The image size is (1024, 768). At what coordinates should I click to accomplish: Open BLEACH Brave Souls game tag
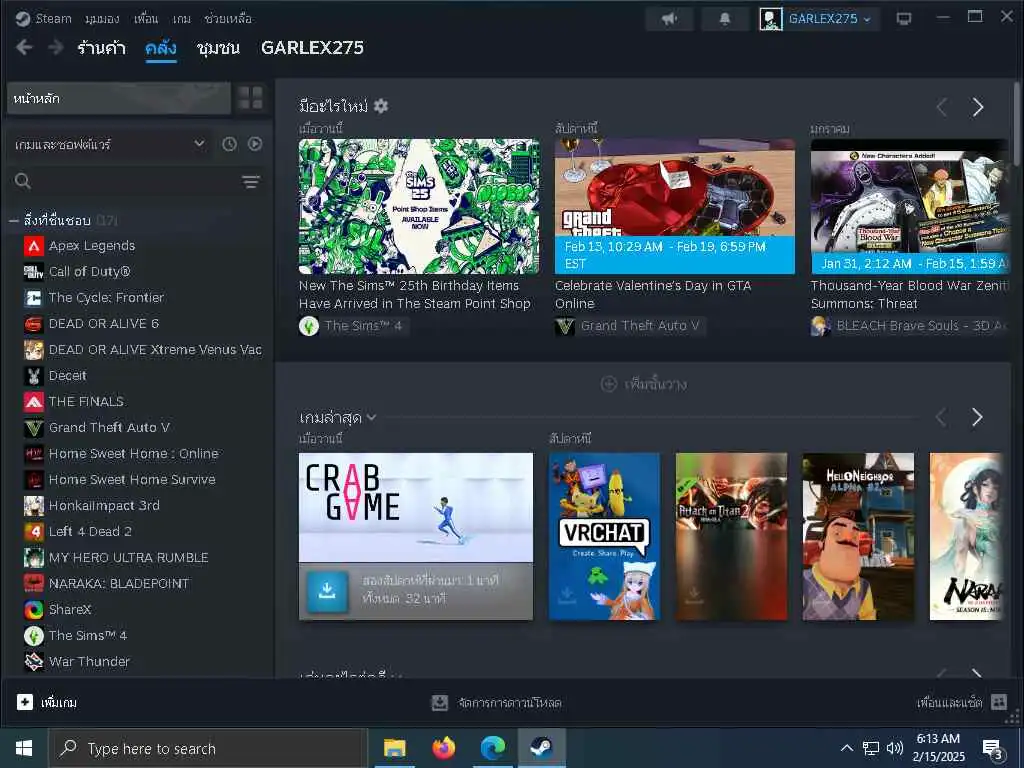click(x=910, y=326)
